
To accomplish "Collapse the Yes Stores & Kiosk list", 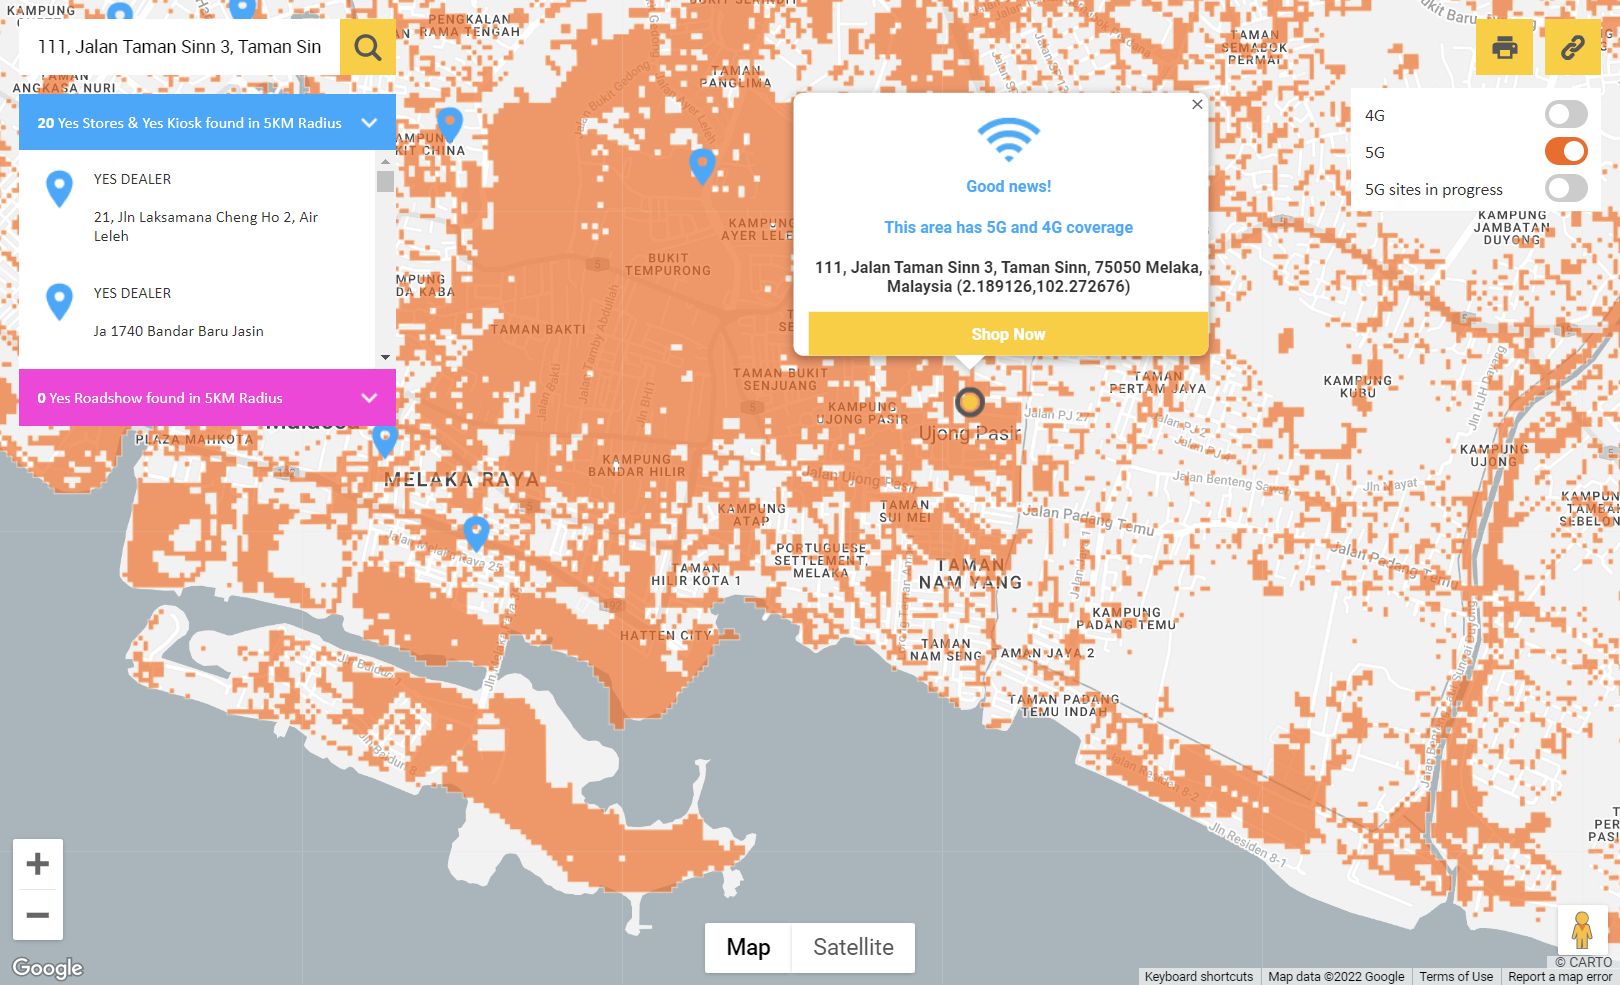I will pyautogui.click(x=368, y=123).
